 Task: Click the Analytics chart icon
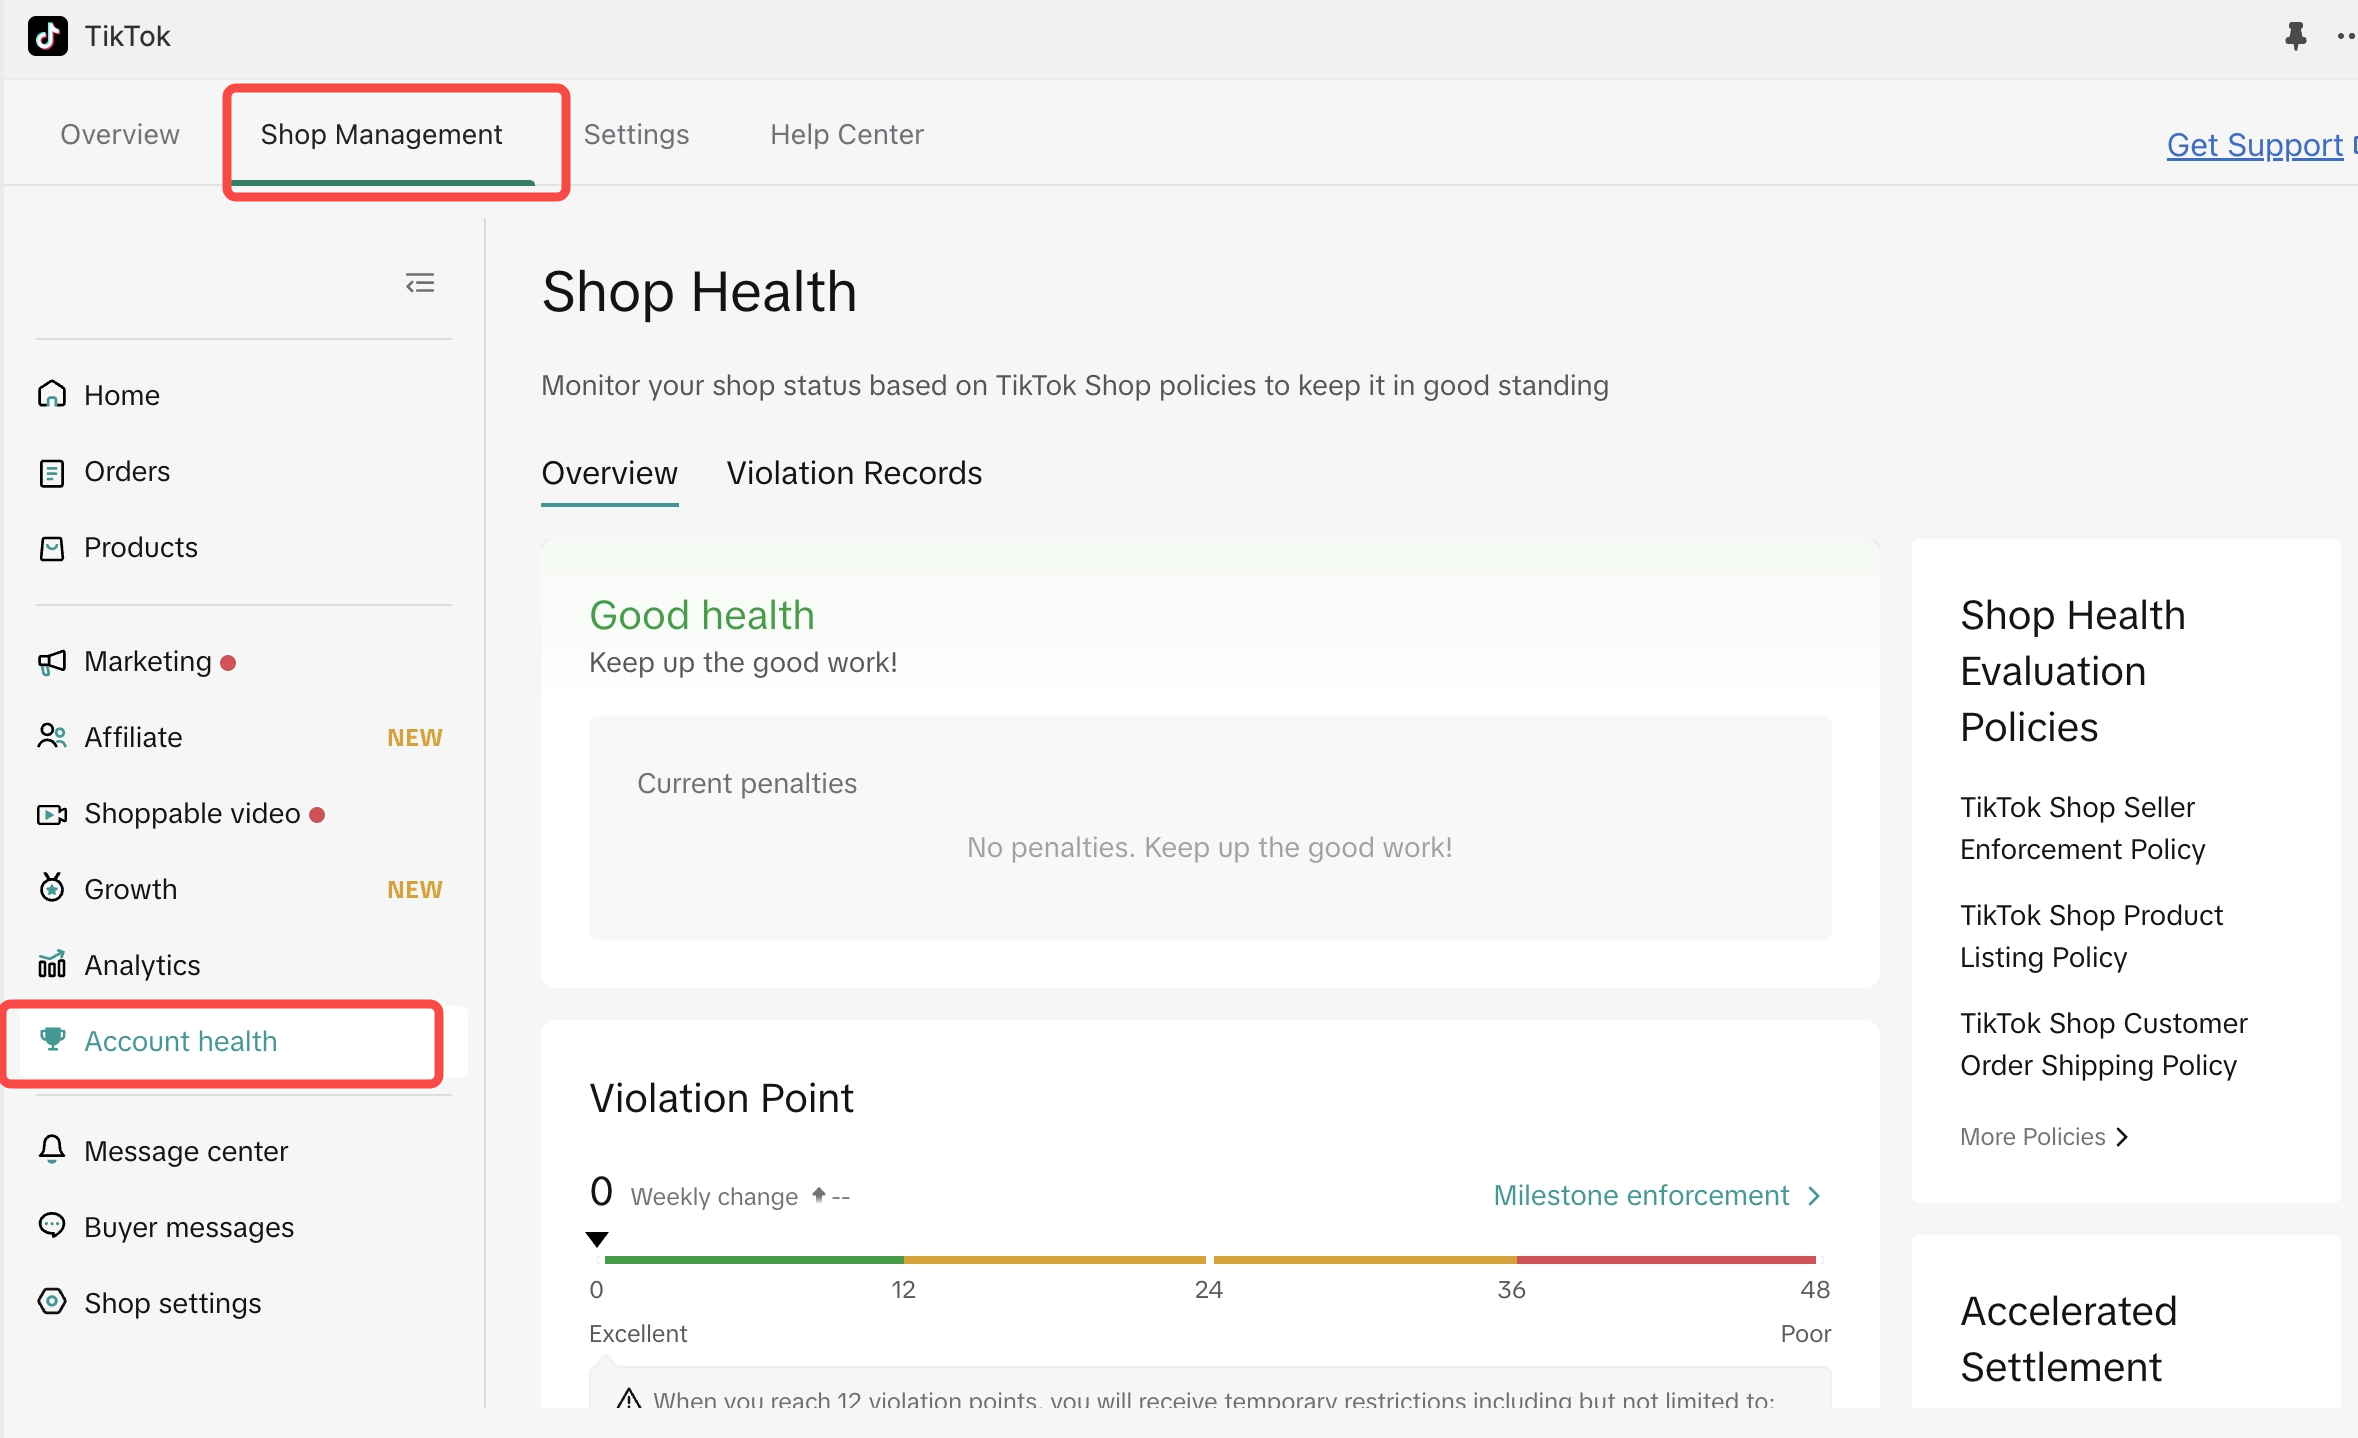pos(52,964)
